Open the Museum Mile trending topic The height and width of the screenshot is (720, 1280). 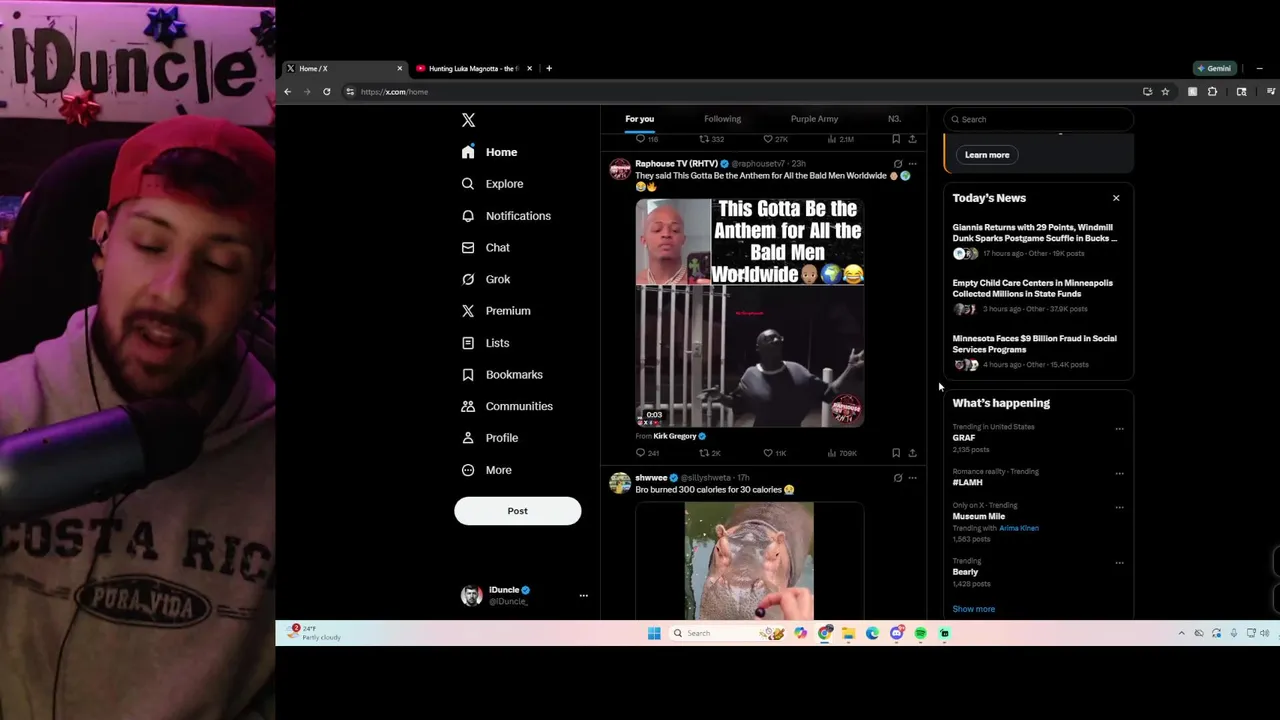978,516
